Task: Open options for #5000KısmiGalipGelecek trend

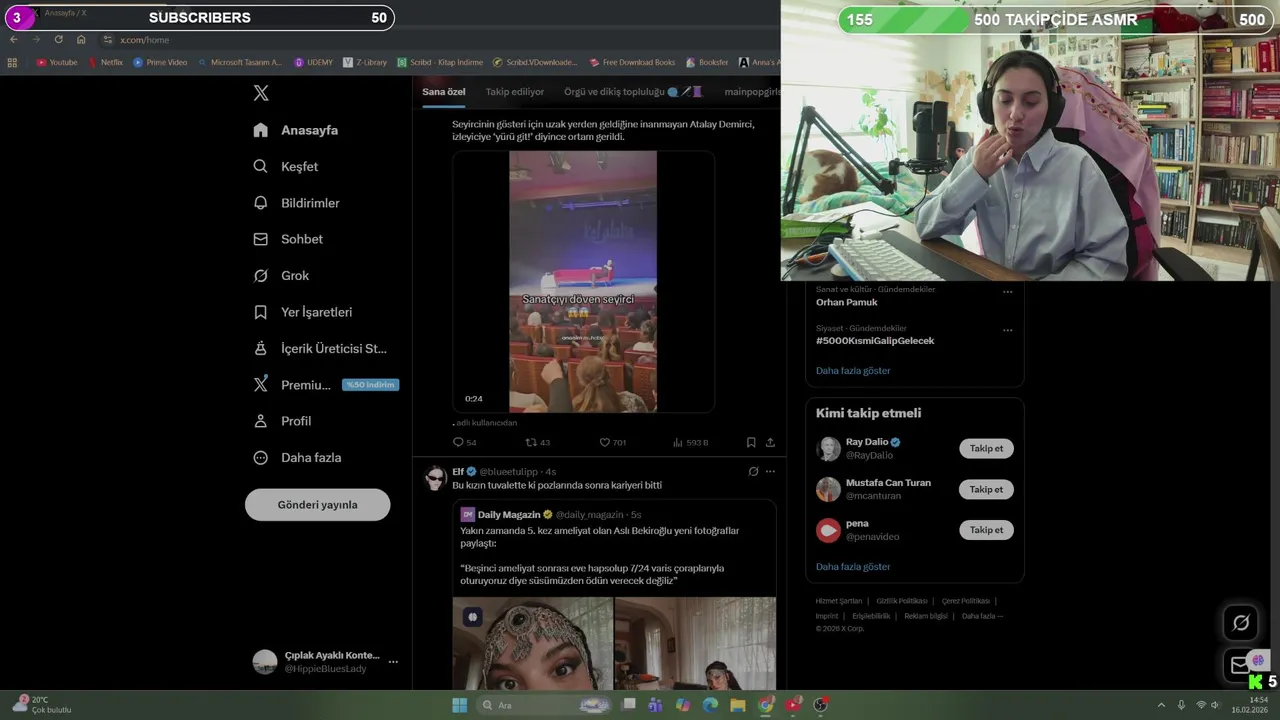Action: click(x=1007, y=330)
